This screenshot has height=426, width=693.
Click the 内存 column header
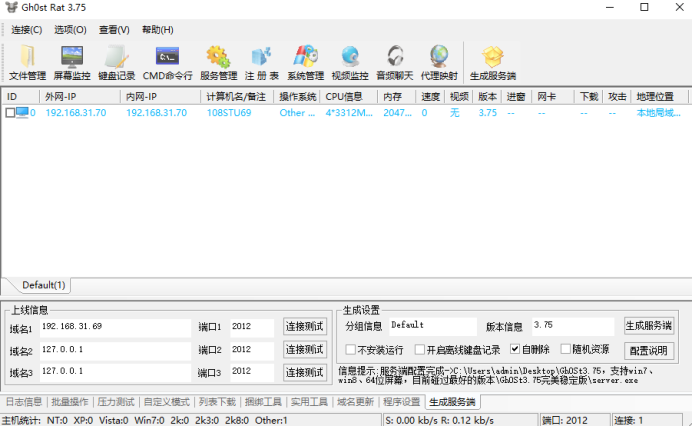click(x=397, y=96)
